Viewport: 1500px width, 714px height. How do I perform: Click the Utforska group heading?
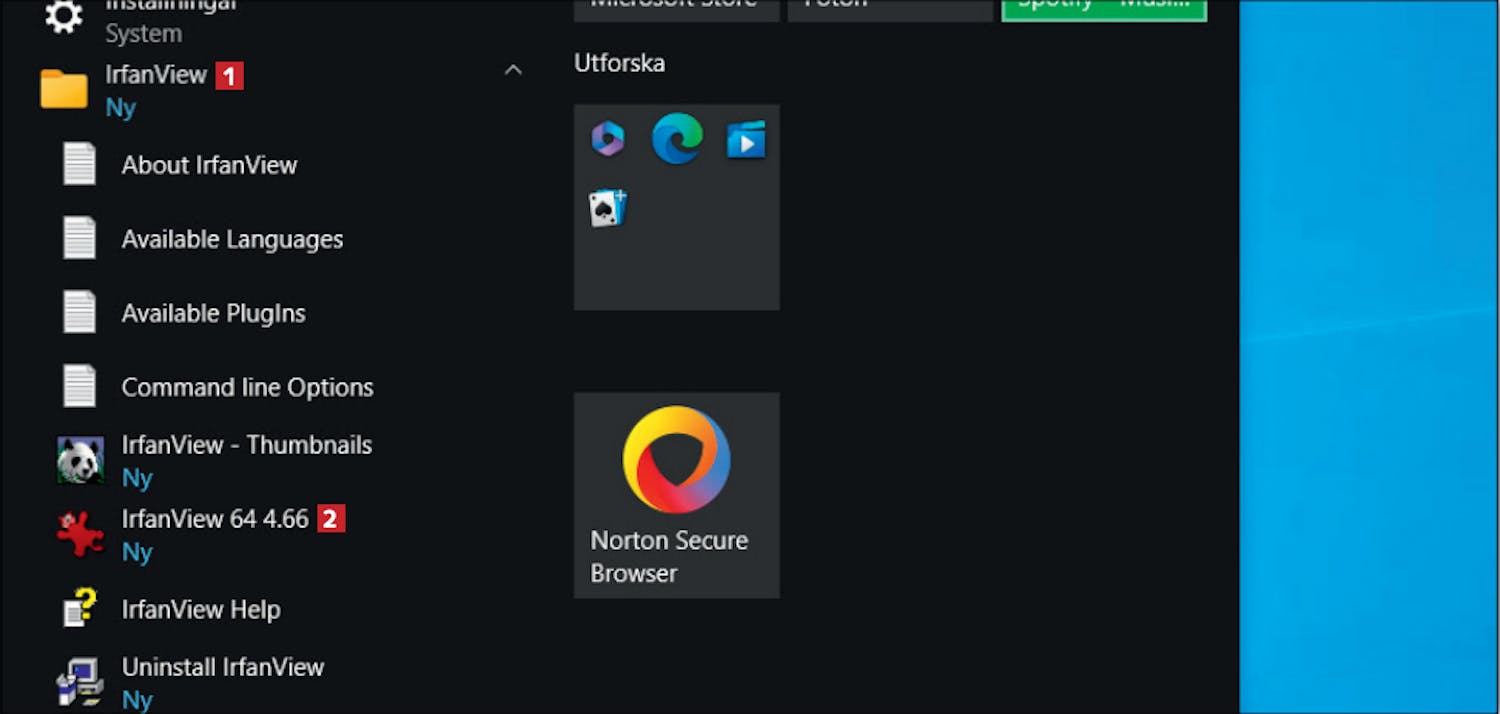tap(619, 63)
